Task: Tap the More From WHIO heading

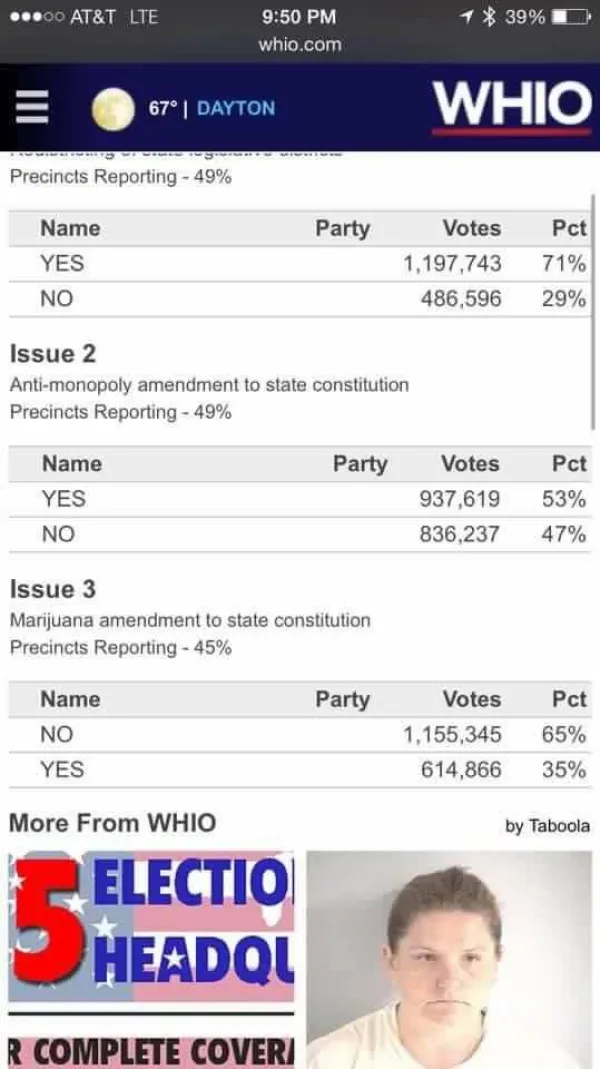Action: [x=112, y=823]
